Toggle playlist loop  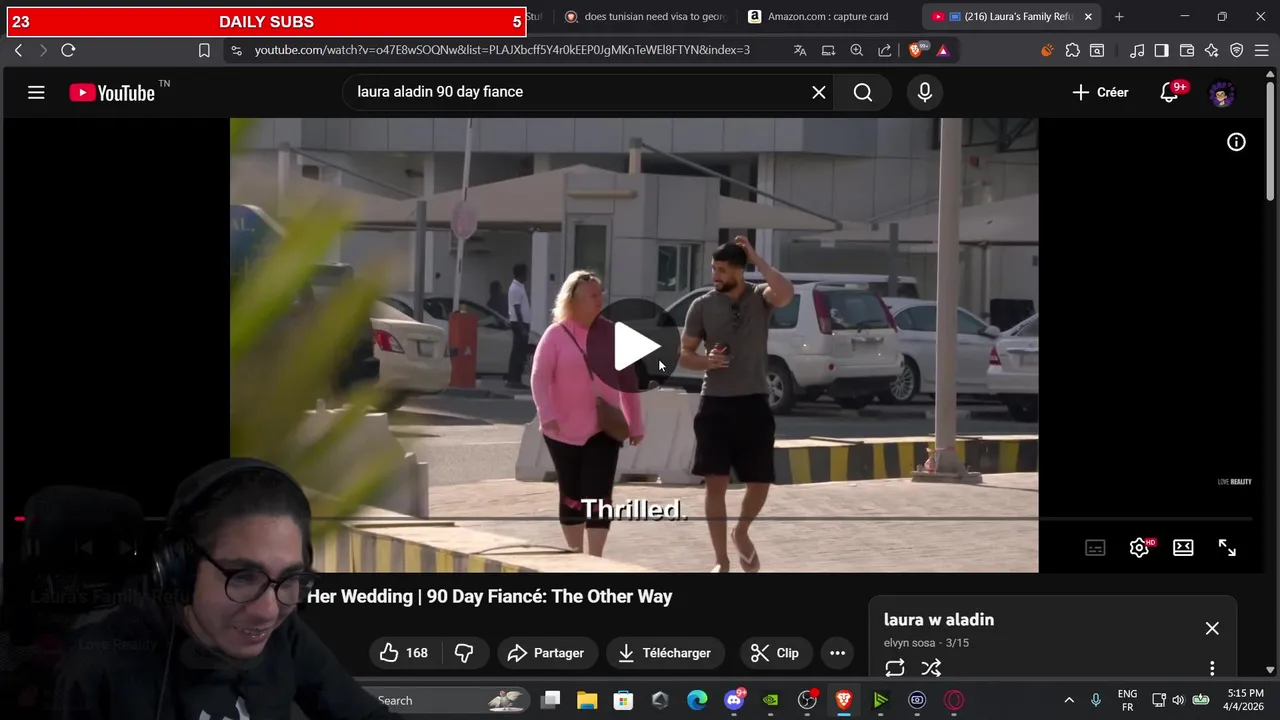(895, 668)
